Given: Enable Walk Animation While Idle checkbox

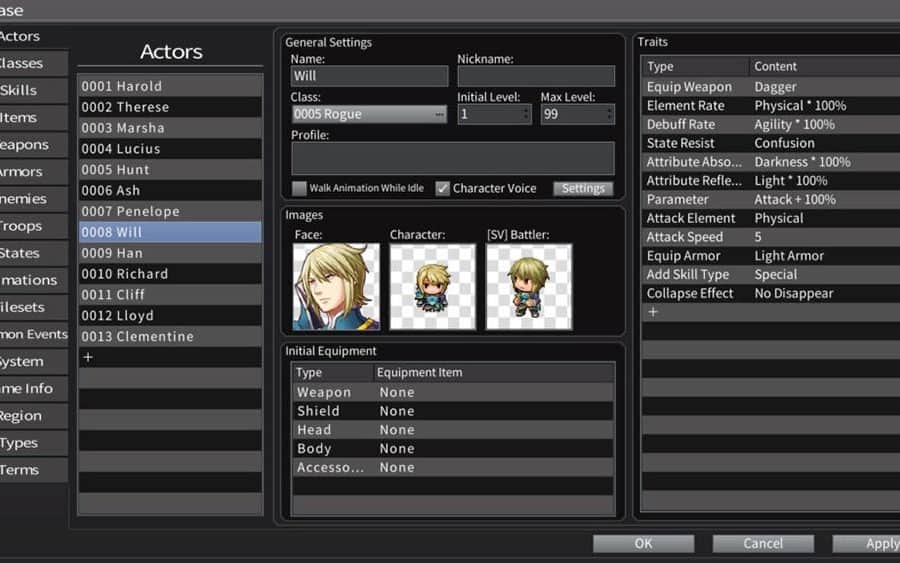Looking at the screenshot, I should click(x=299, y=188).
